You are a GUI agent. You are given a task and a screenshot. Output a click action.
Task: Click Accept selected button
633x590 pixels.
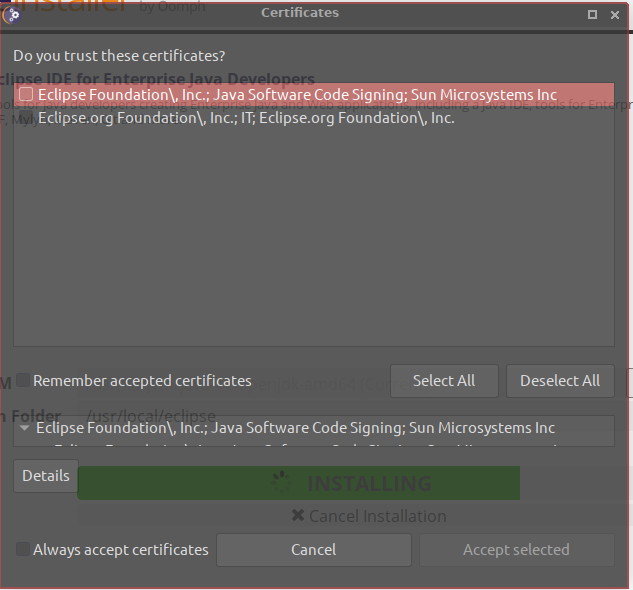point(517,550)
